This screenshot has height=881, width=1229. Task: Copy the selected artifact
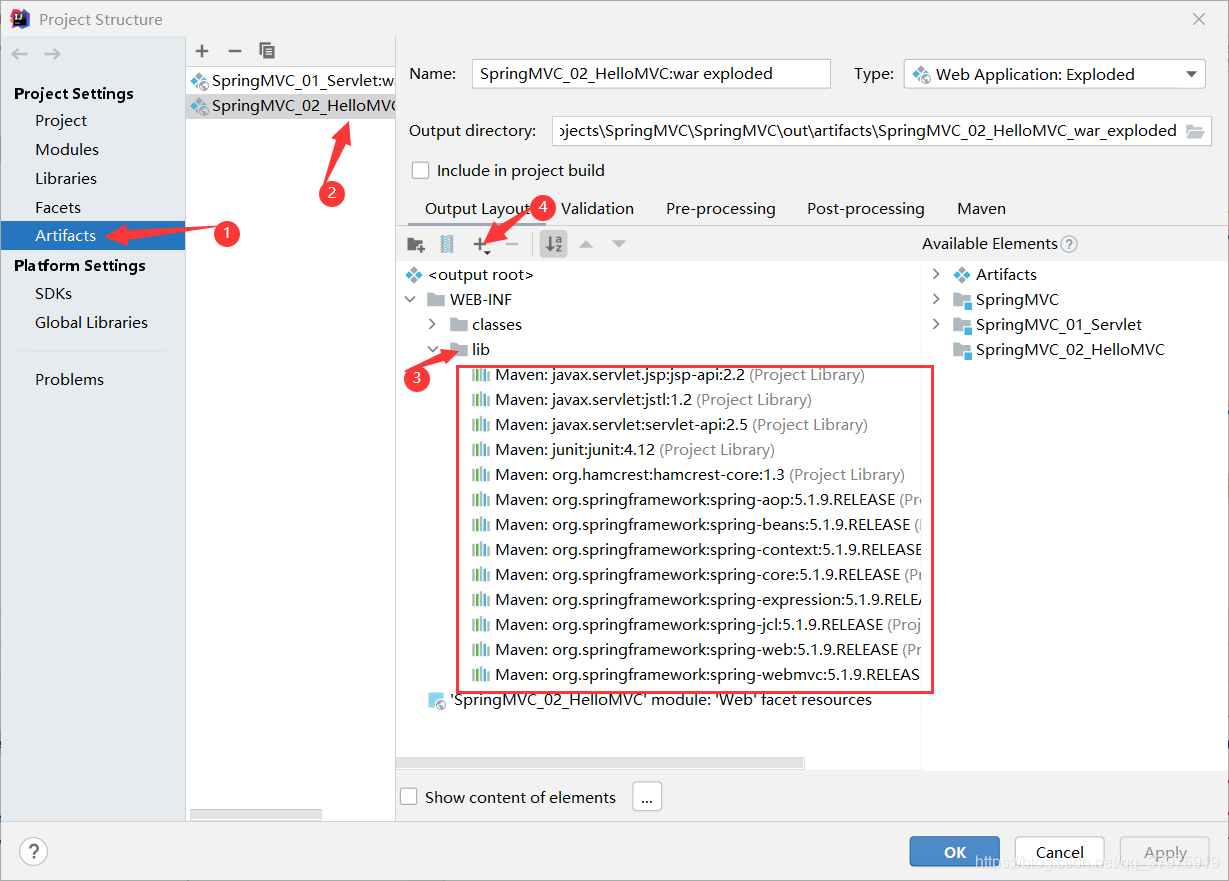pos(267,50)
